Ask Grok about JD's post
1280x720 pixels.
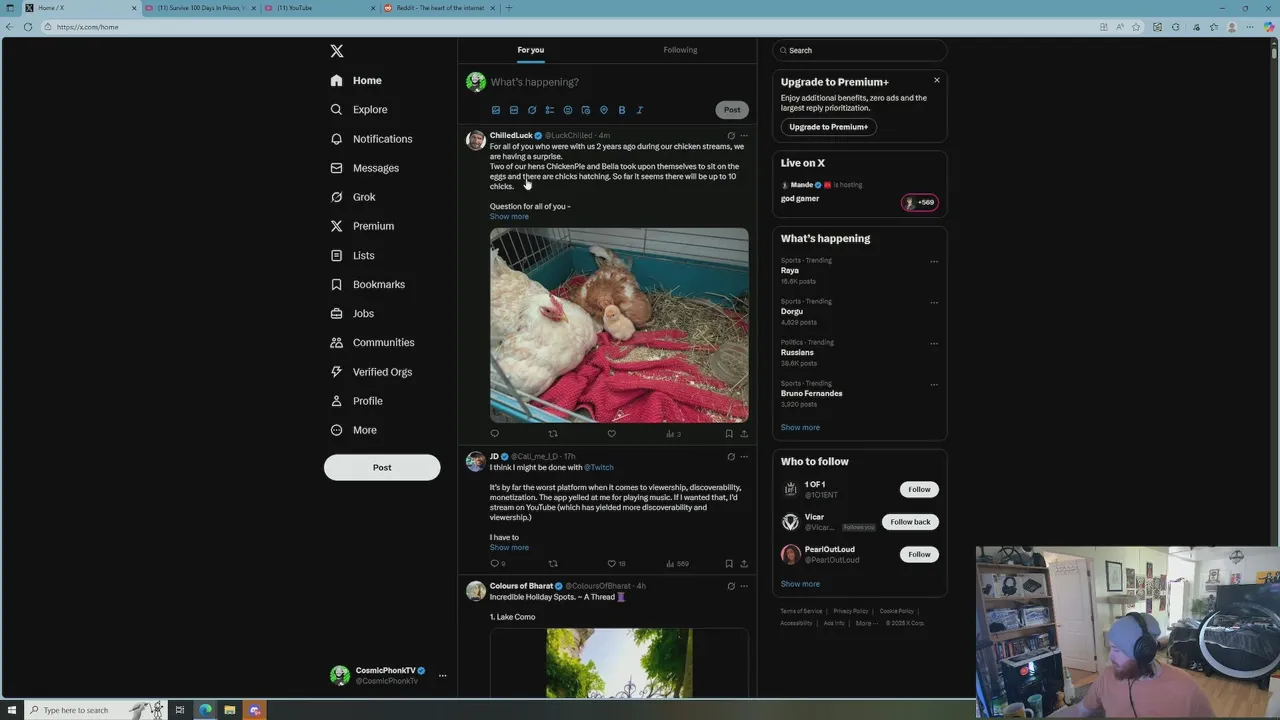[731, 457]
